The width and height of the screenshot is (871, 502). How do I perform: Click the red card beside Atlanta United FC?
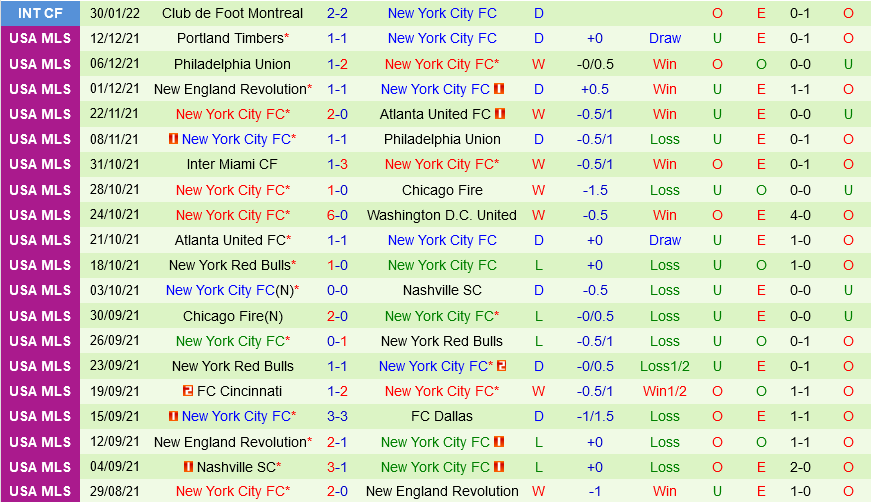(x=500, y=114)
